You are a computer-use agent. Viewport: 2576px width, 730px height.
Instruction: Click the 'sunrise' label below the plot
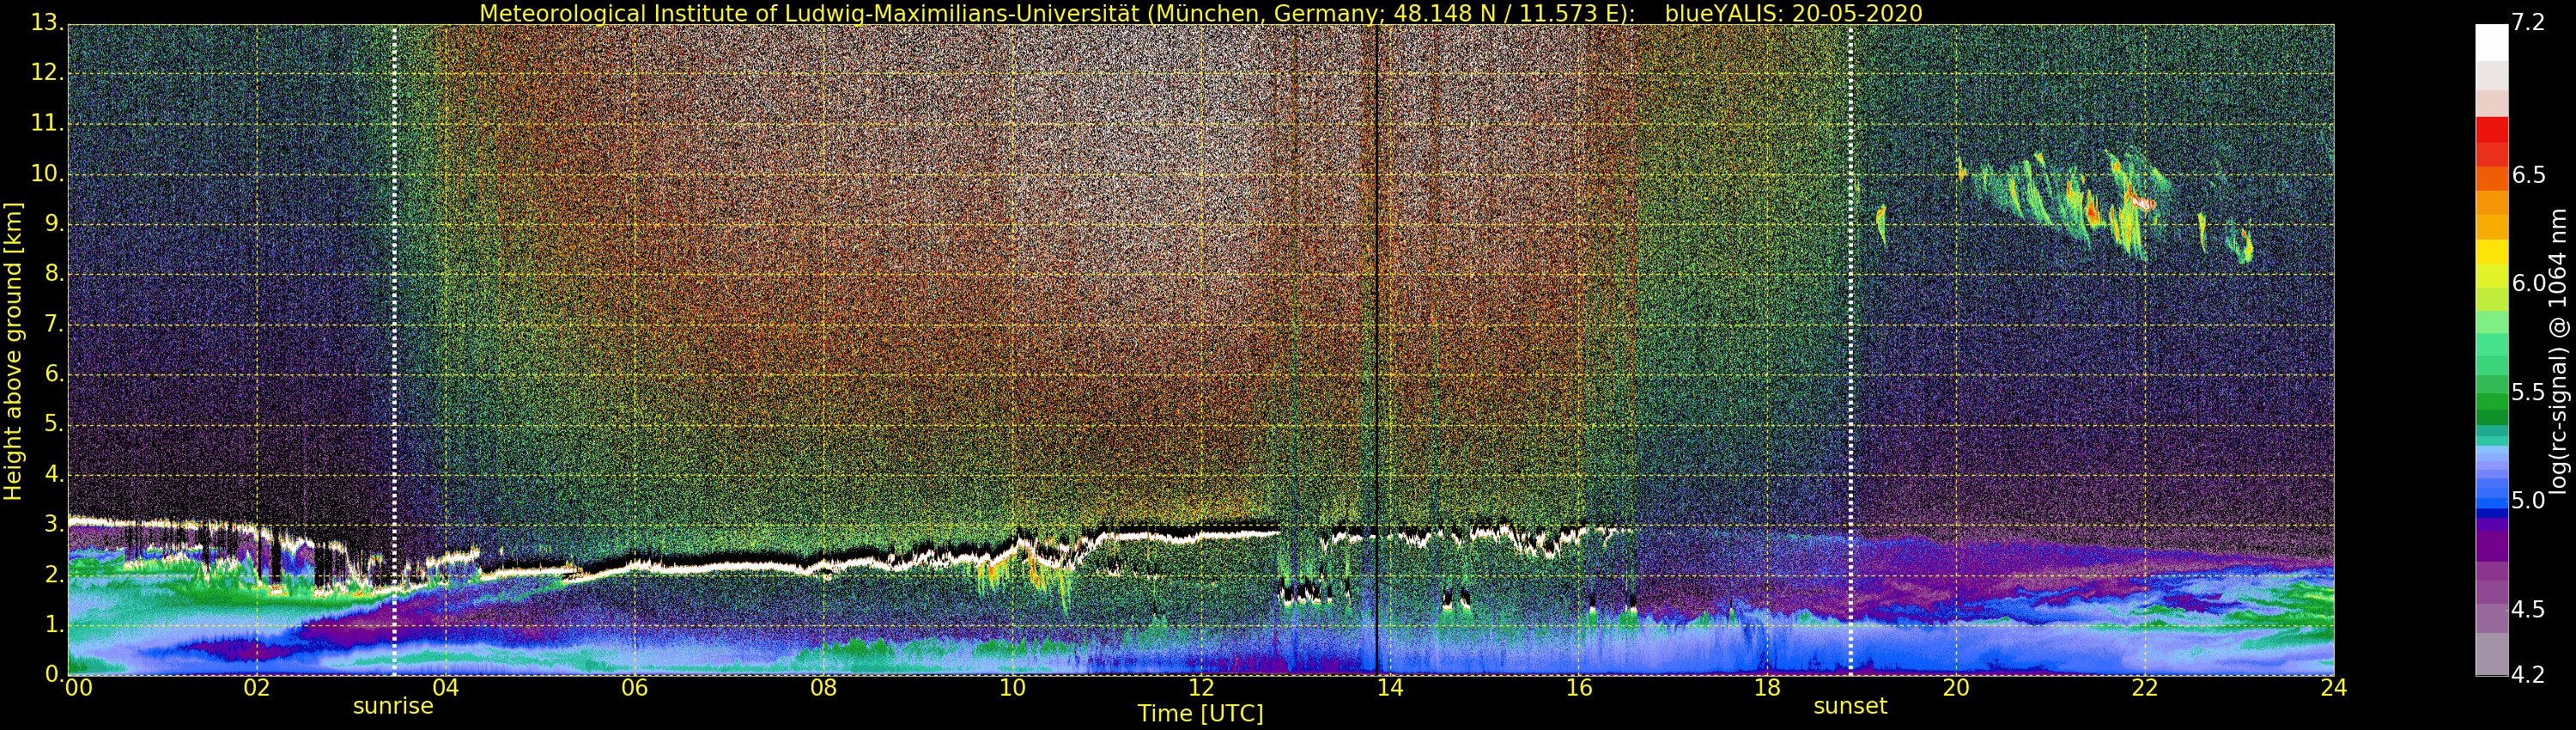pyautogui.click(x=393, y=706)
